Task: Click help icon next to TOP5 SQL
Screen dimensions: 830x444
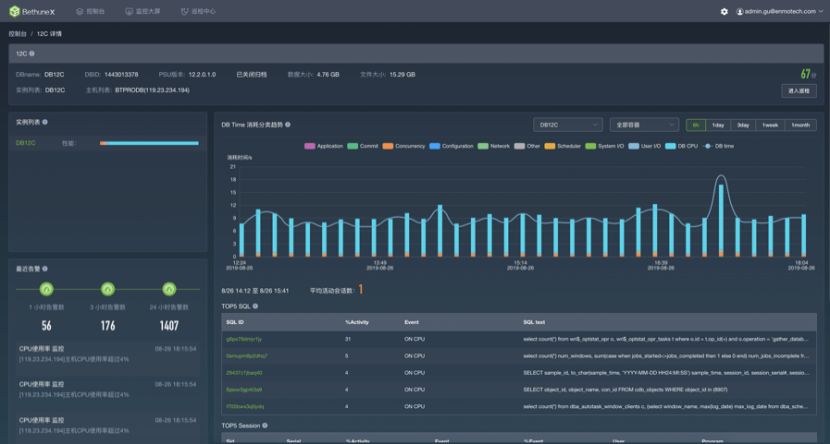Action: pos(256,306)
